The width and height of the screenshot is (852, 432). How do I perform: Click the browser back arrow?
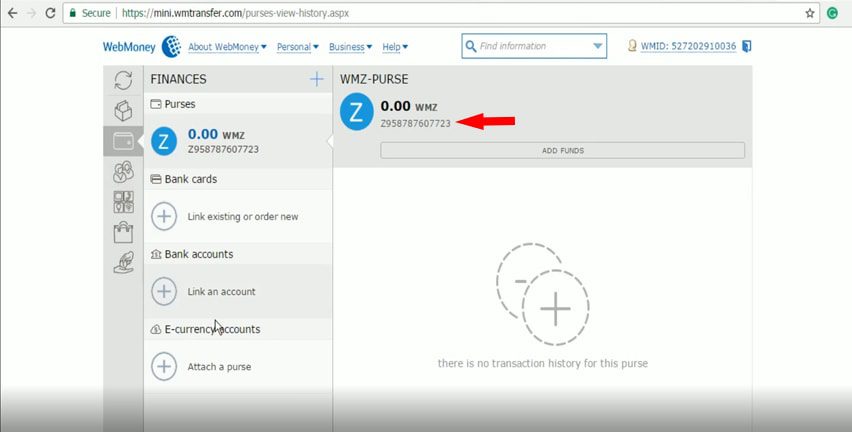click(x=12, y=13)
